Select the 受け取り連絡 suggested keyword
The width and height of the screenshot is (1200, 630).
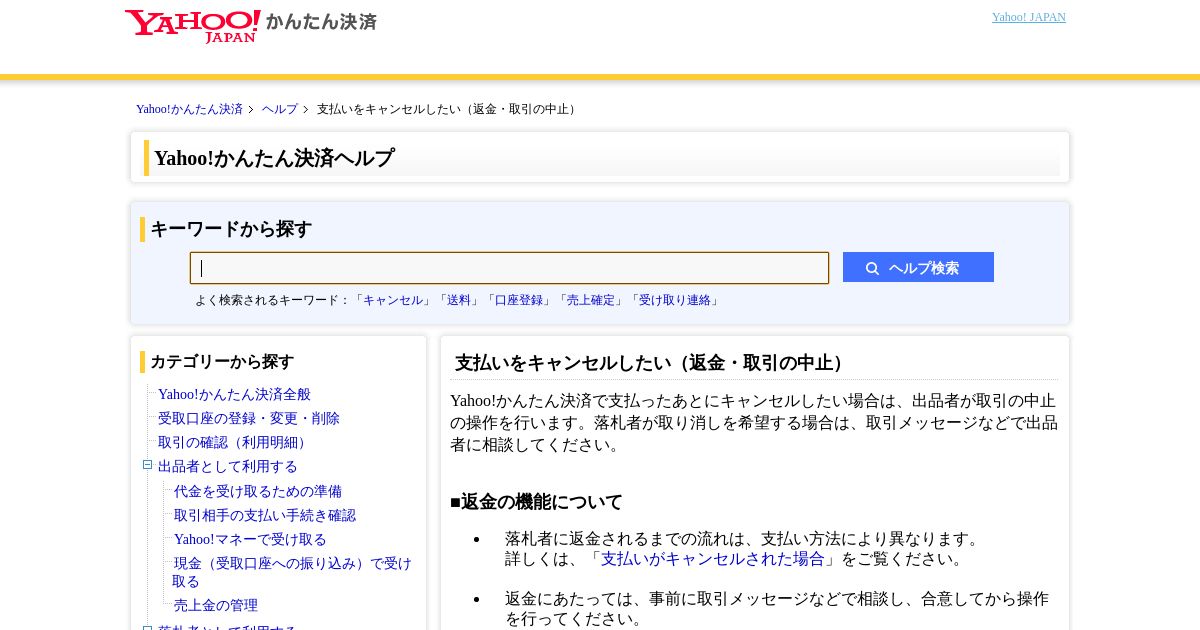click(x=675, y=300)
